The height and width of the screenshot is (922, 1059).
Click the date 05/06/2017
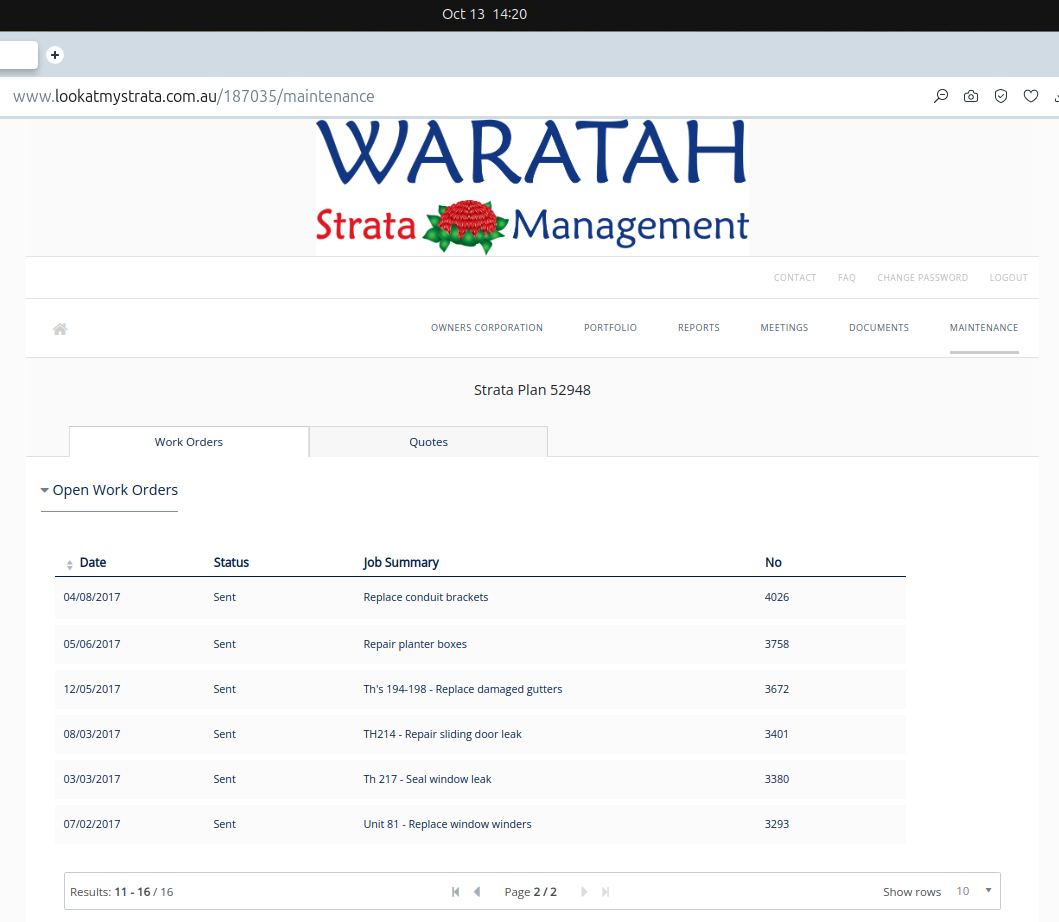[92, 644]
